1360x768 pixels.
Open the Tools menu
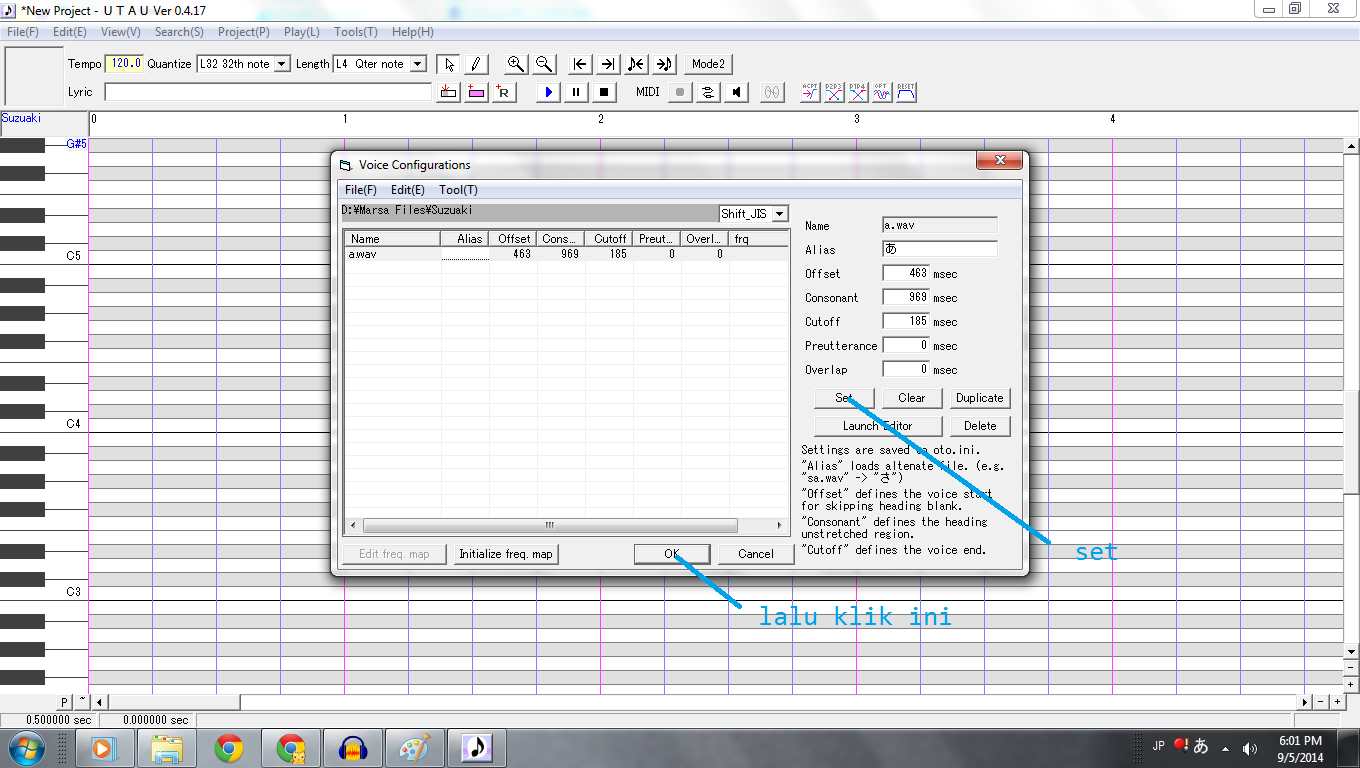[x=354, y=31]
